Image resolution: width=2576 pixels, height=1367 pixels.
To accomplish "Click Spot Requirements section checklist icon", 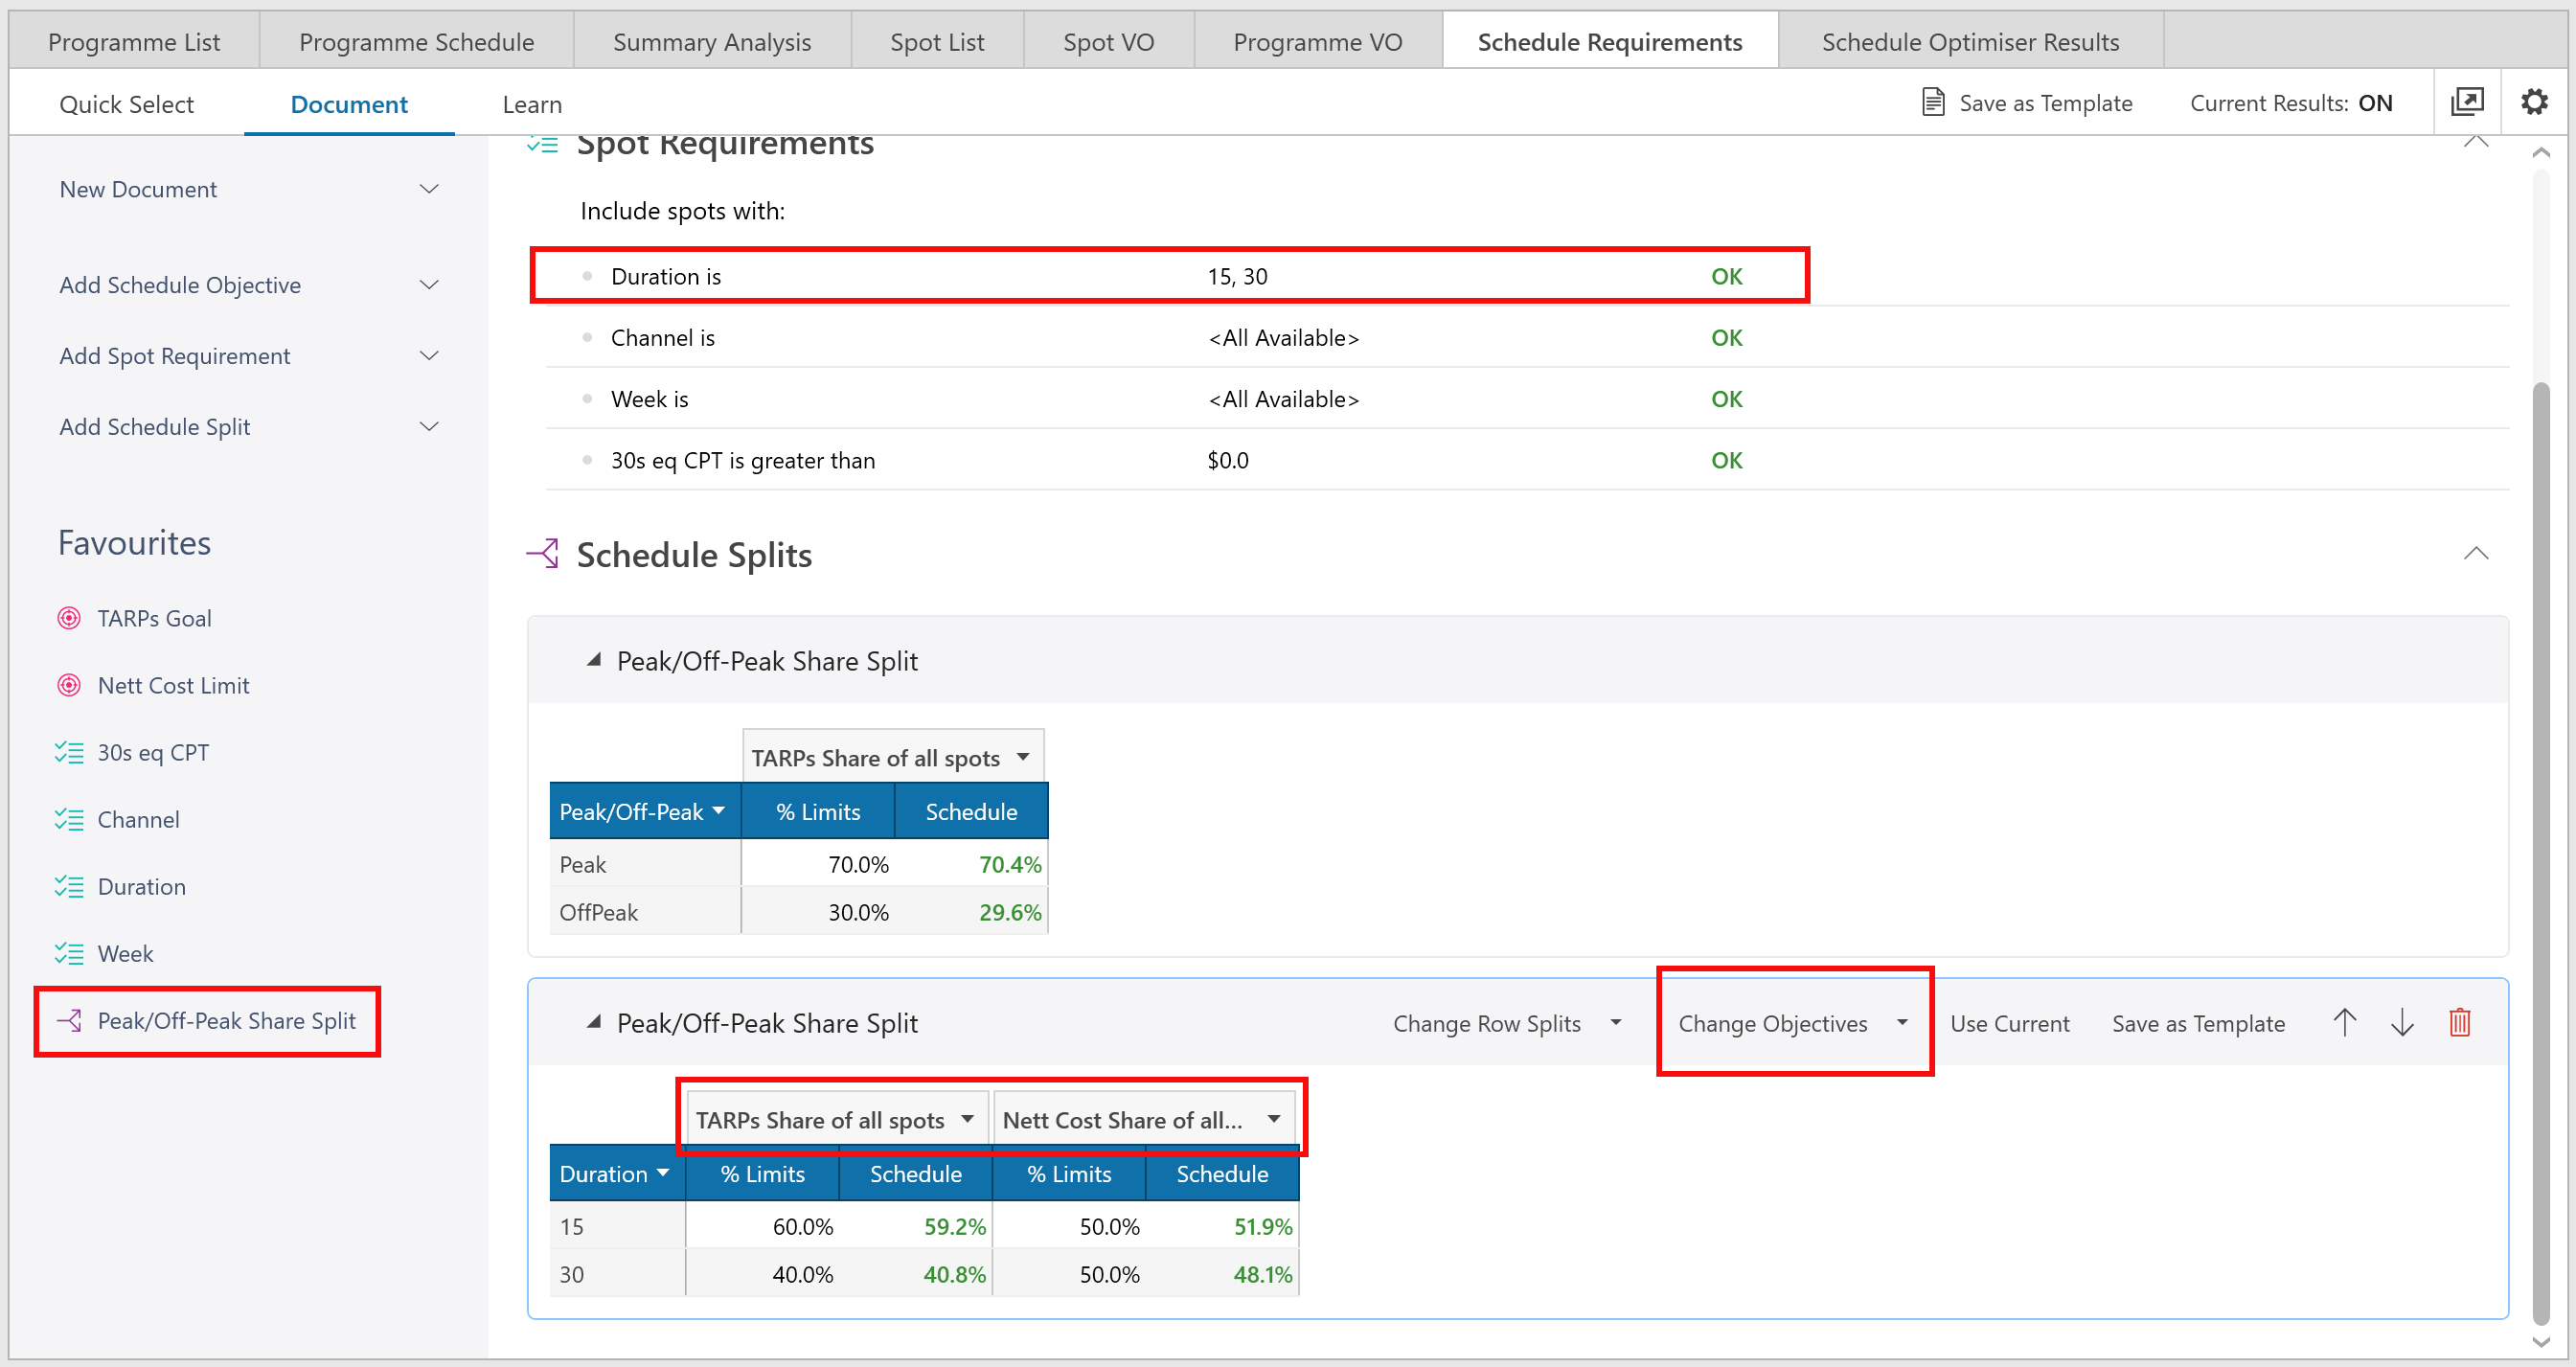I will 543,145.
